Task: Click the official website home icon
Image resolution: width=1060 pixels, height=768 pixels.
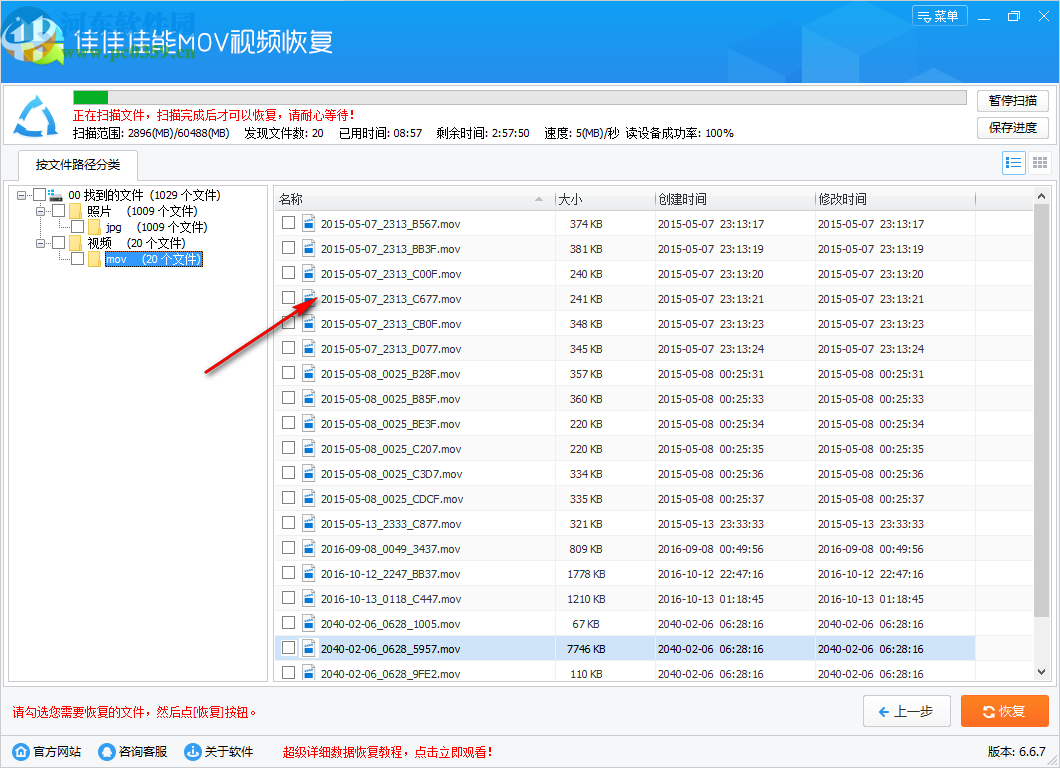Action: pos(21,751)
